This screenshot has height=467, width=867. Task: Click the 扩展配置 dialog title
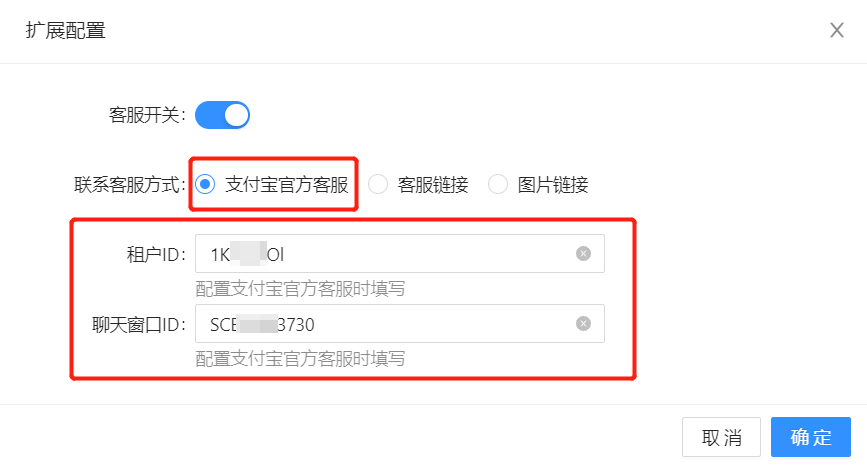[65, 30]
